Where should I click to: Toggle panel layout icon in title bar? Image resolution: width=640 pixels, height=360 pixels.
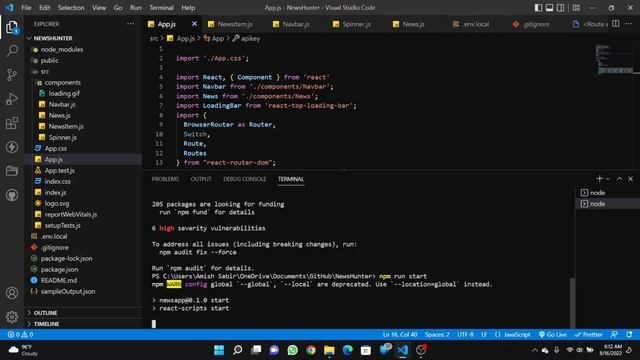pyautogui.click(x=549, y=8)
